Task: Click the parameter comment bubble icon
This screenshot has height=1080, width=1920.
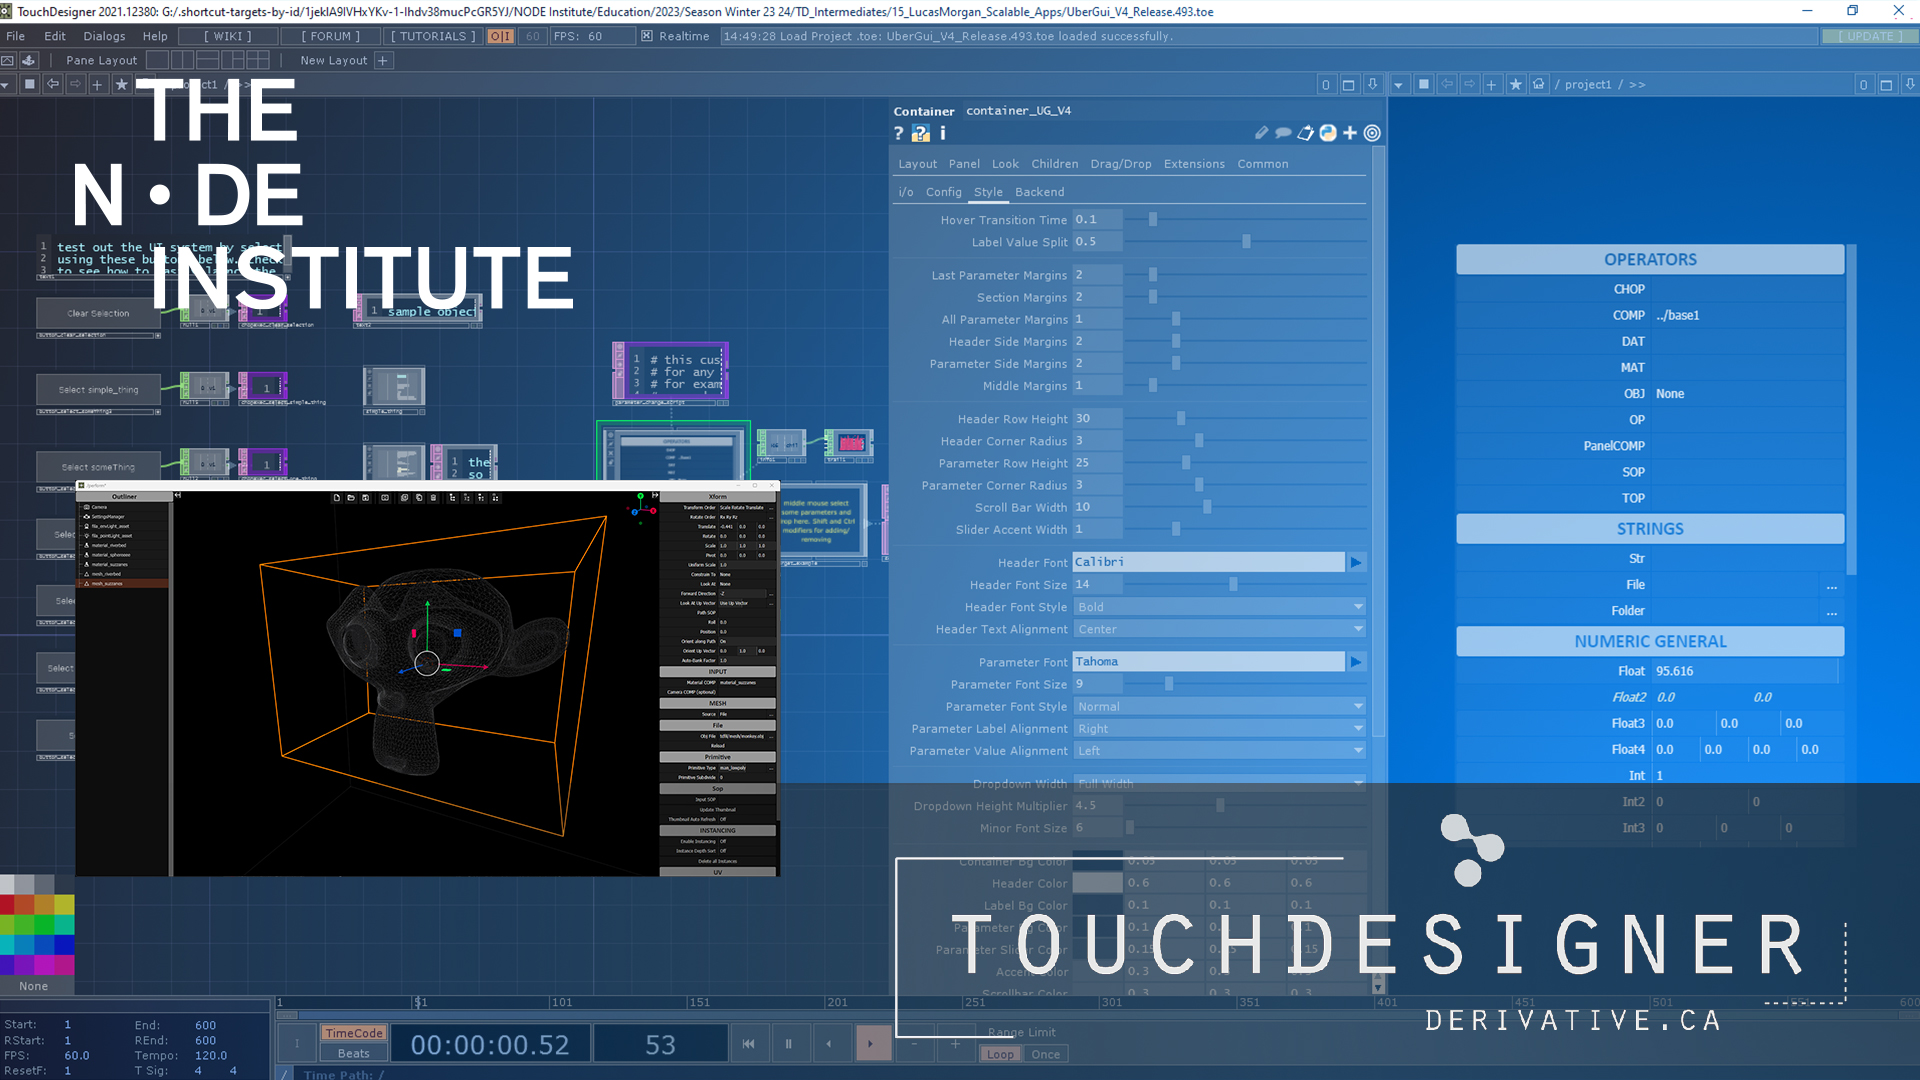Action: 1283,133
